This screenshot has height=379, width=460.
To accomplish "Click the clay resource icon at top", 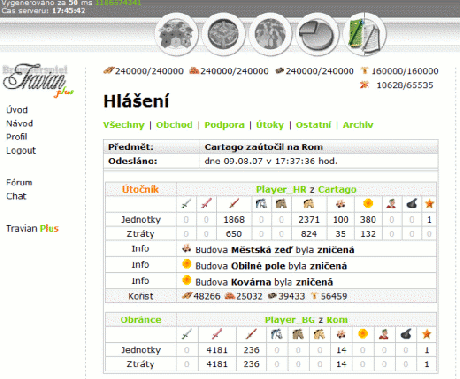I will tap(194, 71).
